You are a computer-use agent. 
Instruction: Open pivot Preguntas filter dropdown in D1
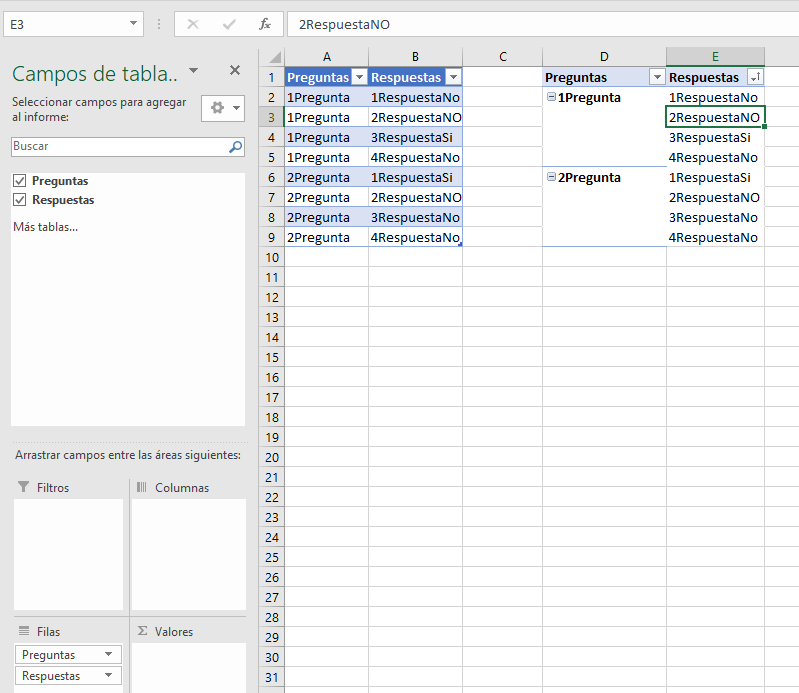point(657,77)
